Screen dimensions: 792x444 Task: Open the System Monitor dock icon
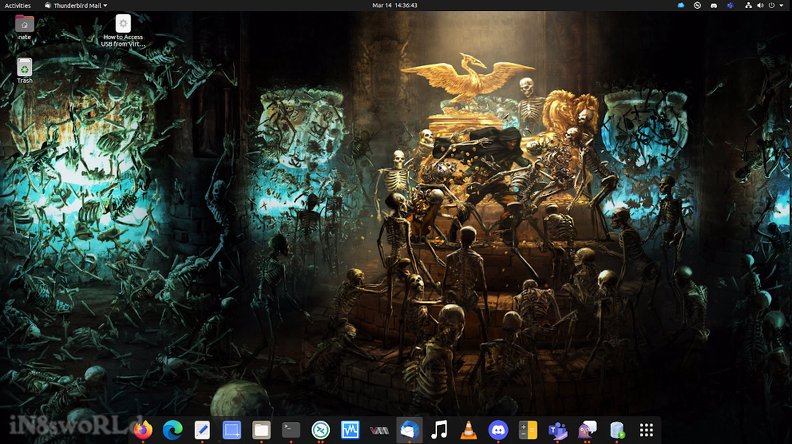coord(350,430)
